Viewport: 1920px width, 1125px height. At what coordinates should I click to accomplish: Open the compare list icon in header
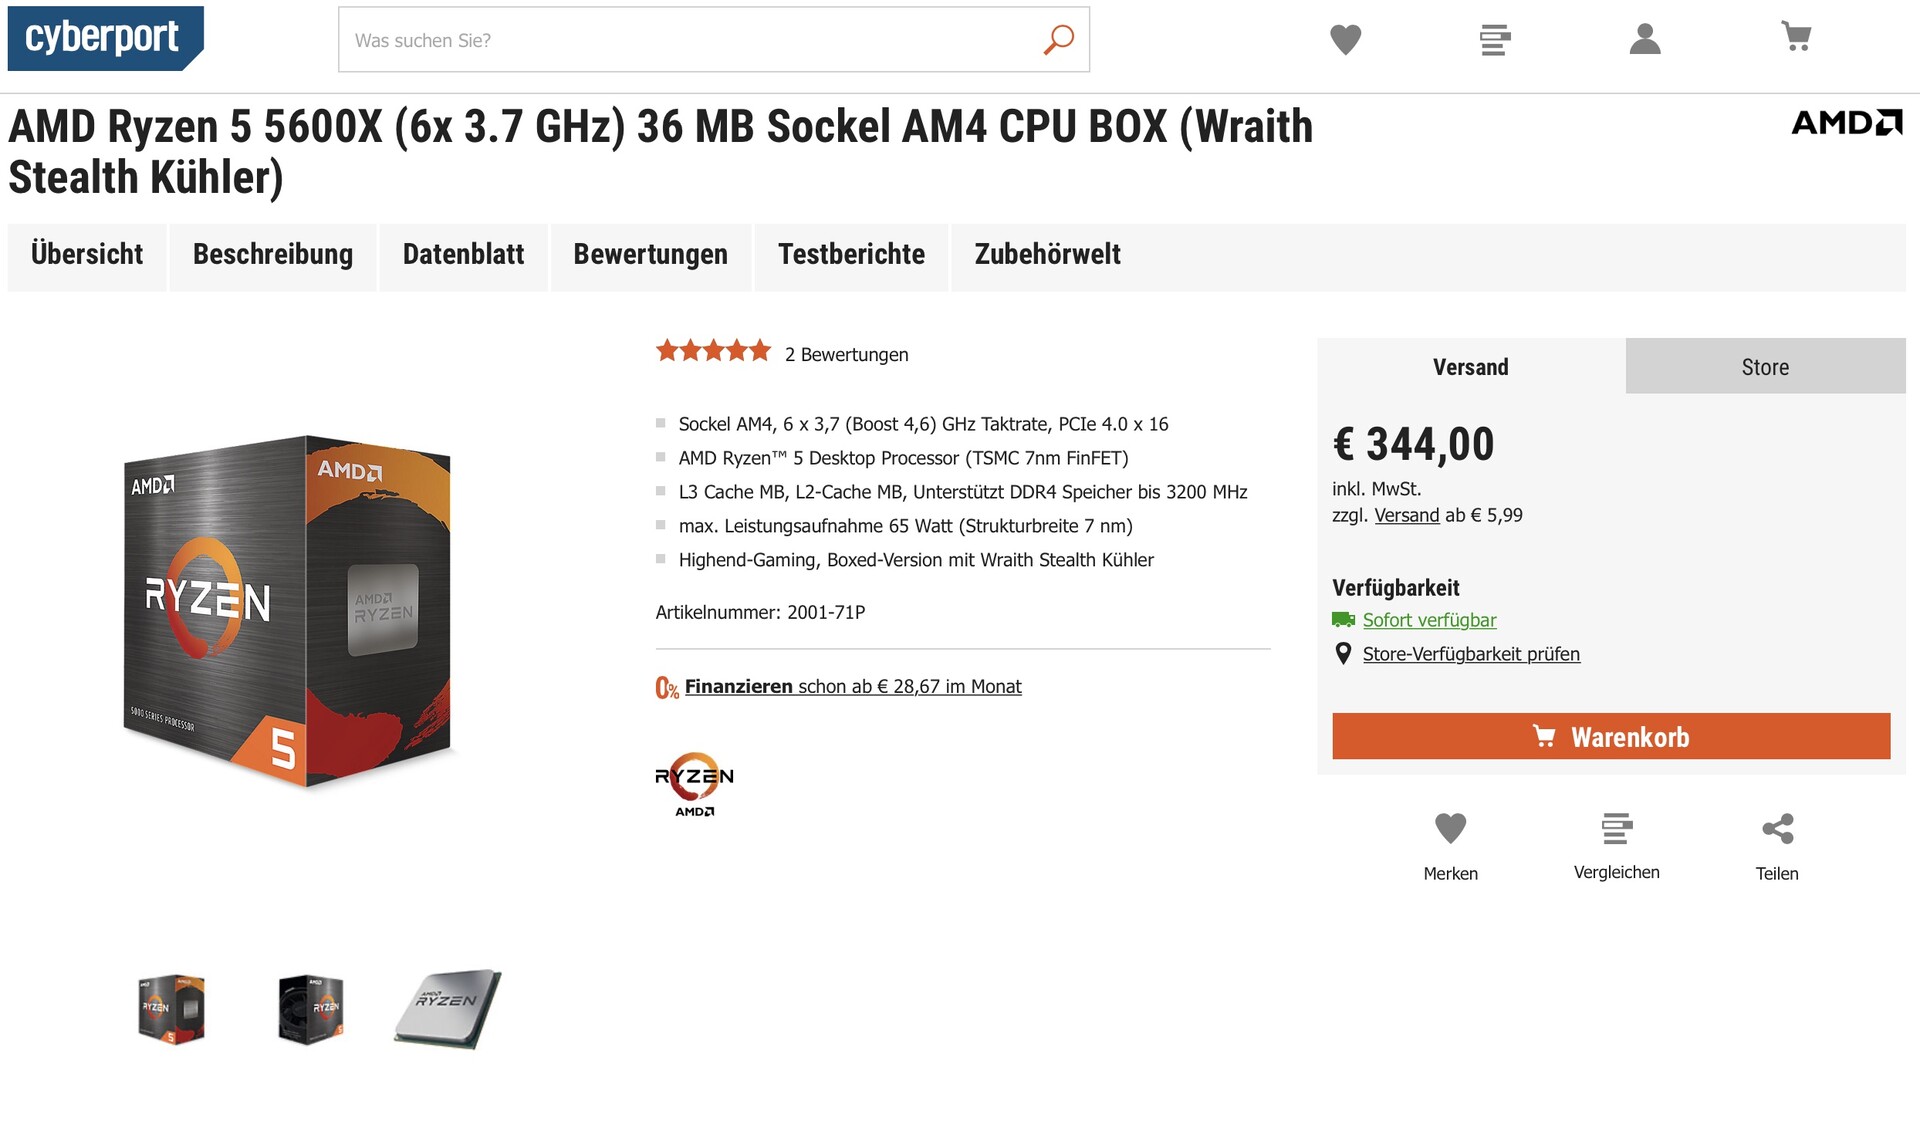(1495, 40)
